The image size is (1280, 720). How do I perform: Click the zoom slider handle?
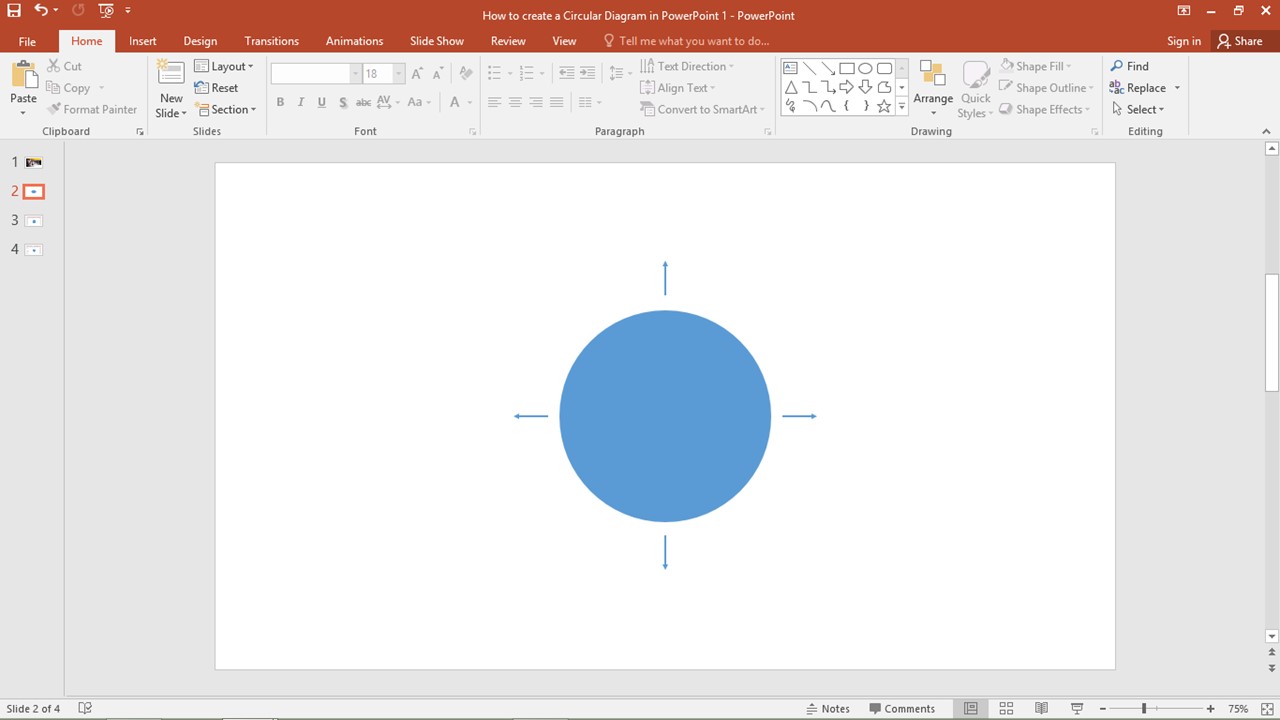pyautogui.click(x=1144, y=708)
